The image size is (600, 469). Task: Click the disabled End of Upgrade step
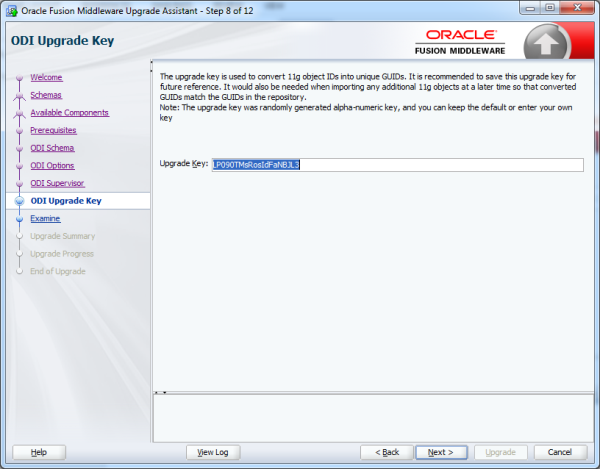(58, 271)
